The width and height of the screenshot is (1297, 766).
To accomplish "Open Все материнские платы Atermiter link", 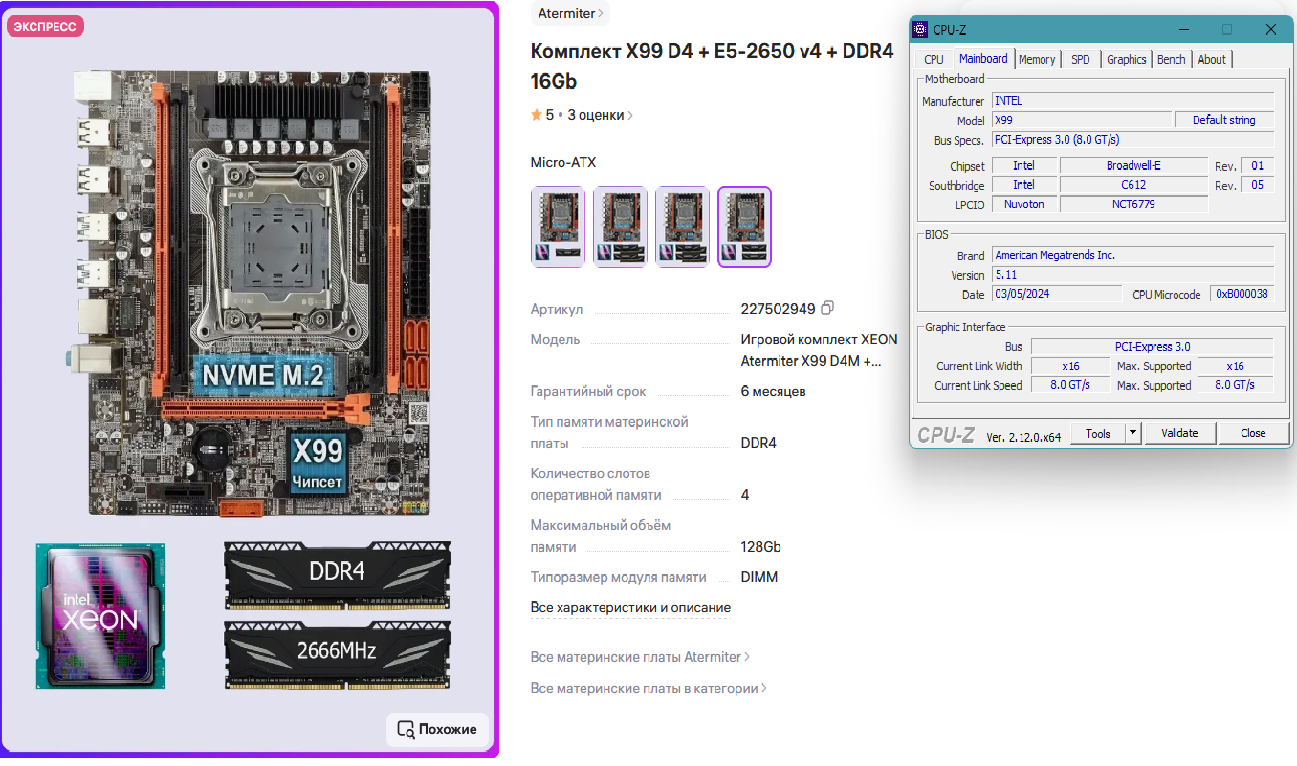I will (640, 657).
